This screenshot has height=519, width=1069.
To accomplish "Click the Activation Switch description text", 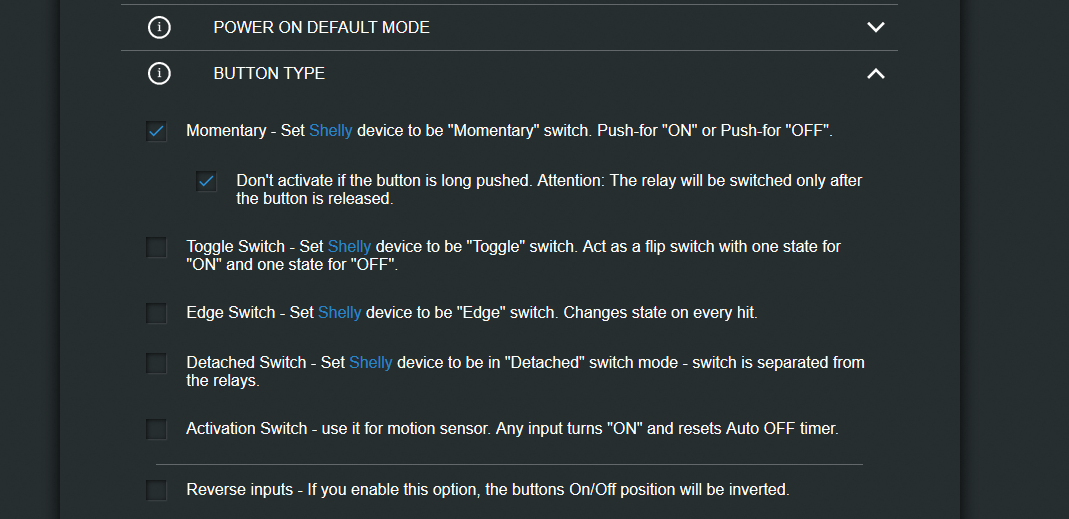I will tap(512, 428).
